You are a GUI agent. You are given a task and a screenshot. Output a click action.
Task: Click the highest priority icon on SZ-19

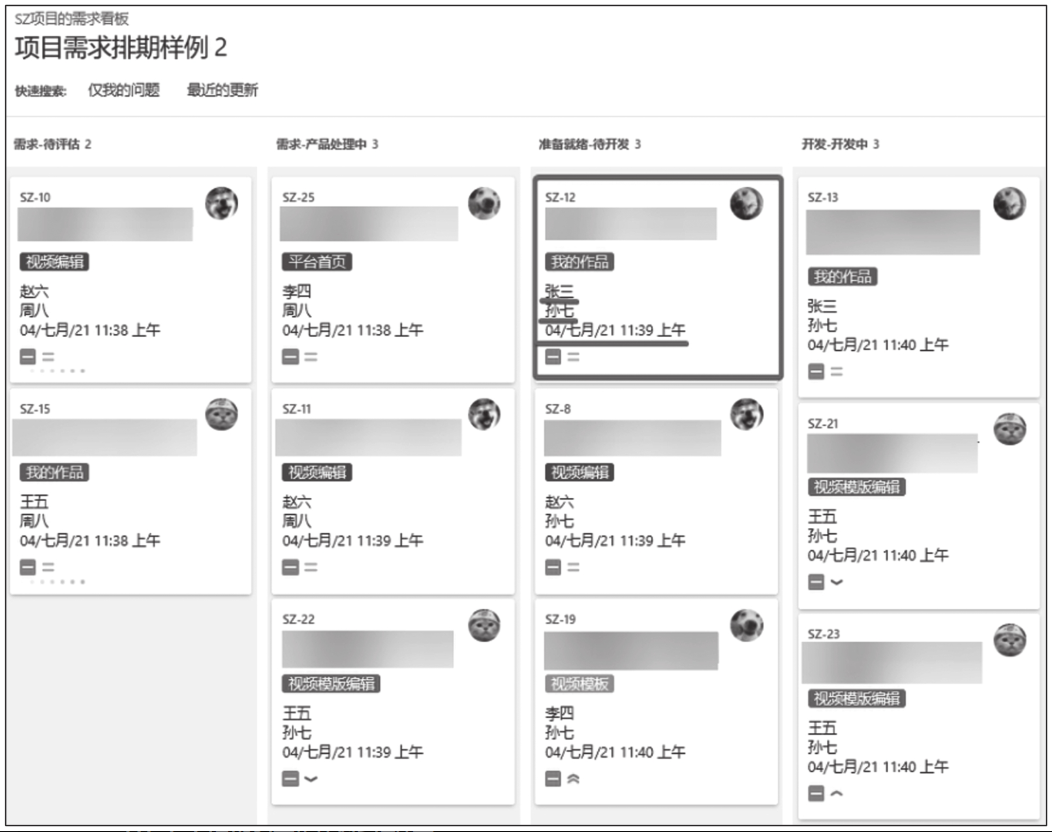click(x=574, y=779)
